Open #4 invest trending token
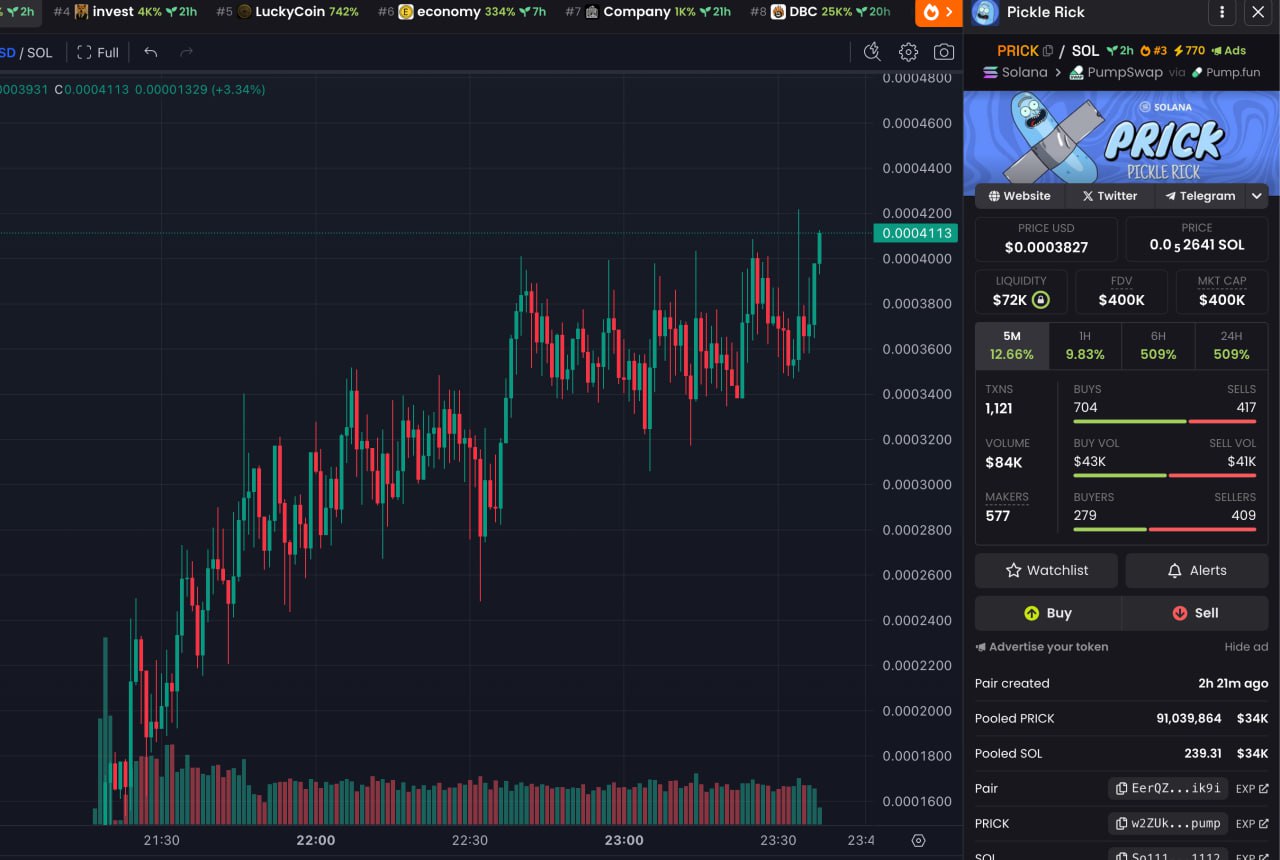Image resolution: width=1280 pixels, height=860 pixels. 125,12
